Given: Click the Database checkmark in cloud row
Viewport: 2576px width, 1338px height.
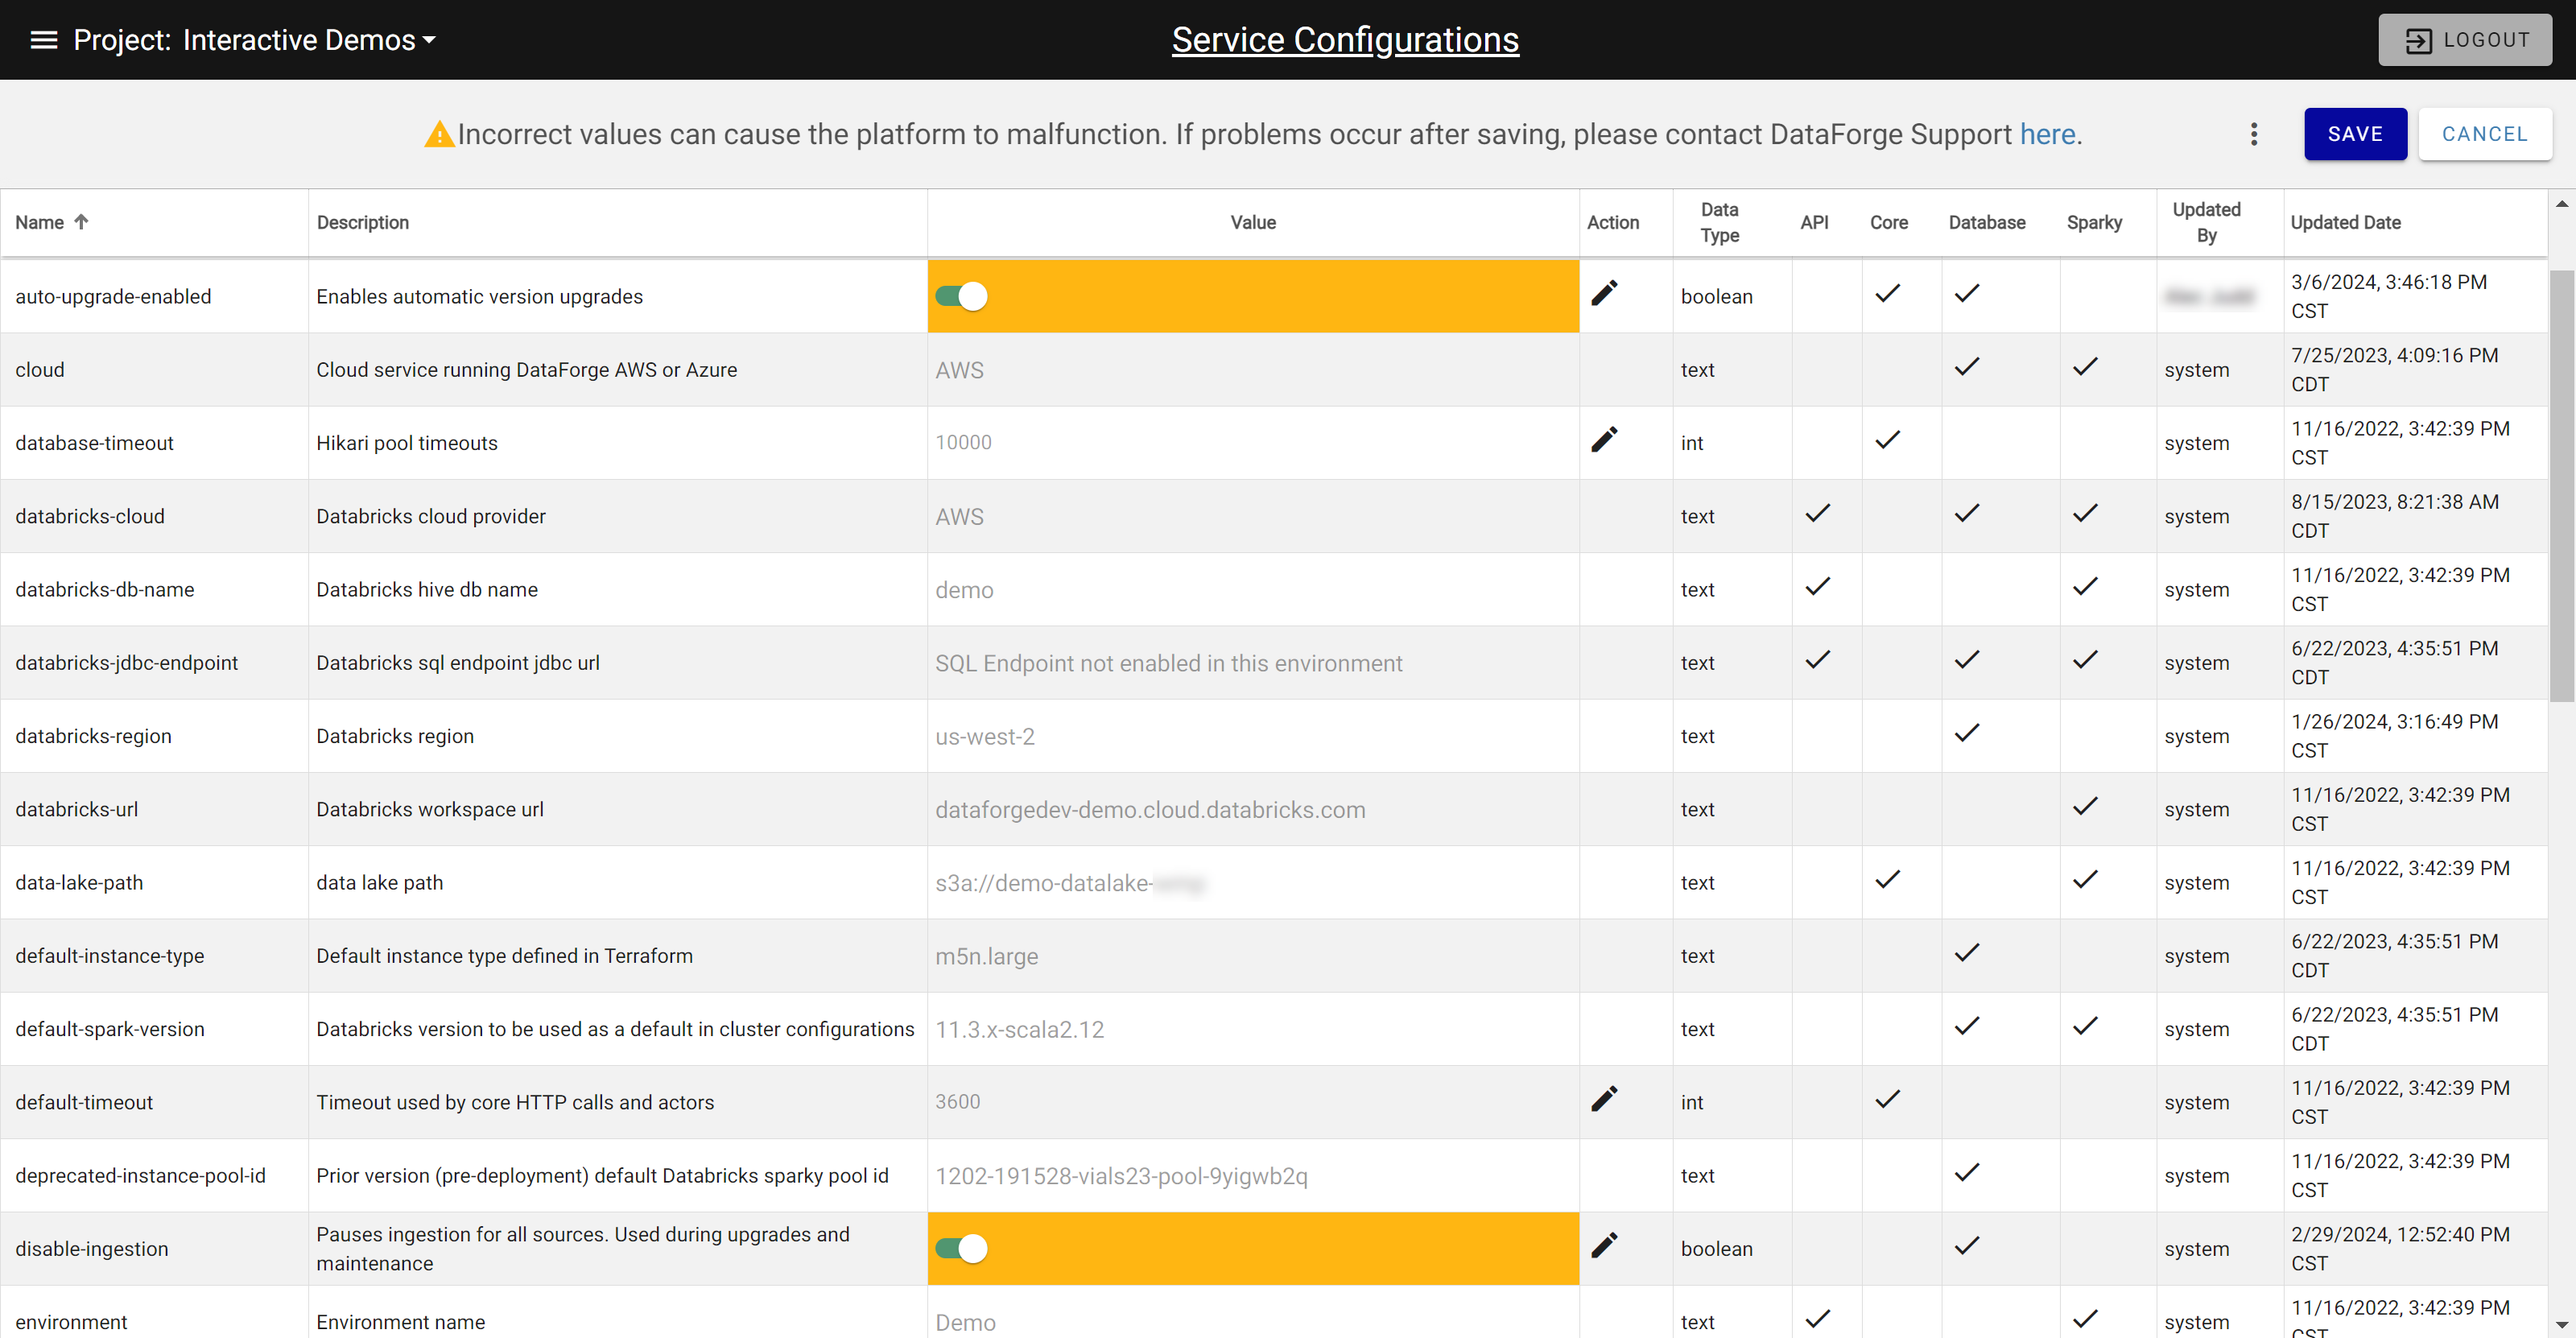Looking at the screenshot, I should coord(1967,367).
